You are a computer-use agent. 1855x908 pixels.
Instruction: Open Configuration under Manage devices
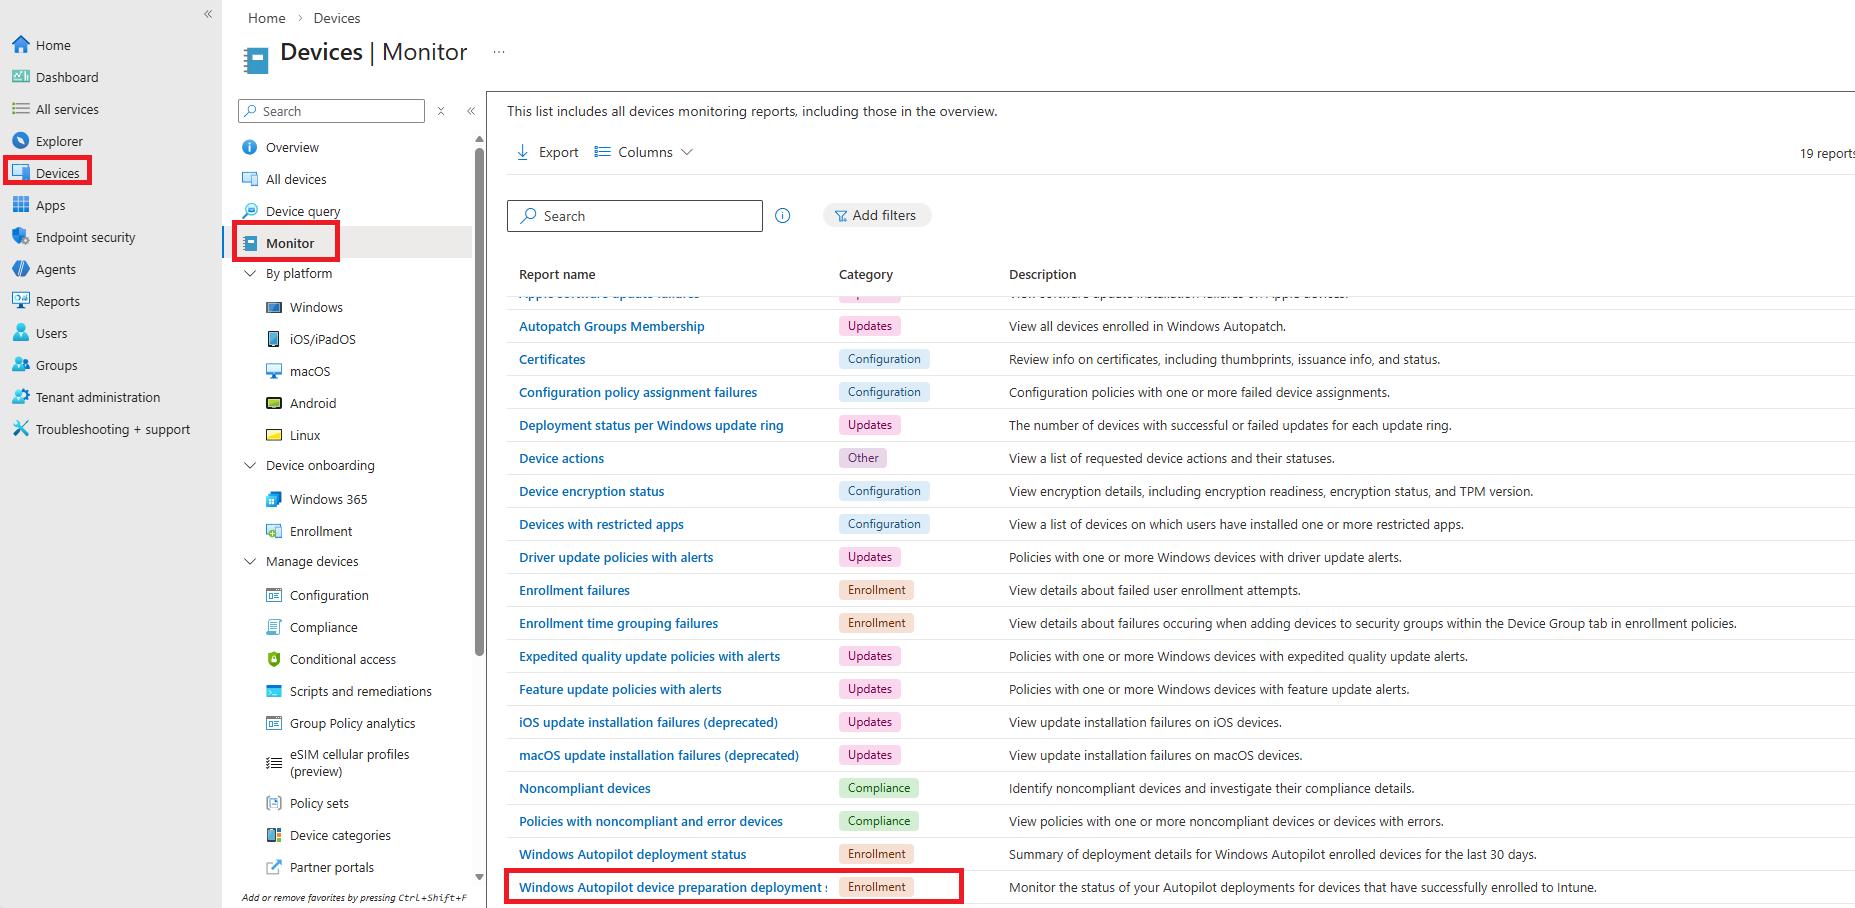[x=329, y=595]
